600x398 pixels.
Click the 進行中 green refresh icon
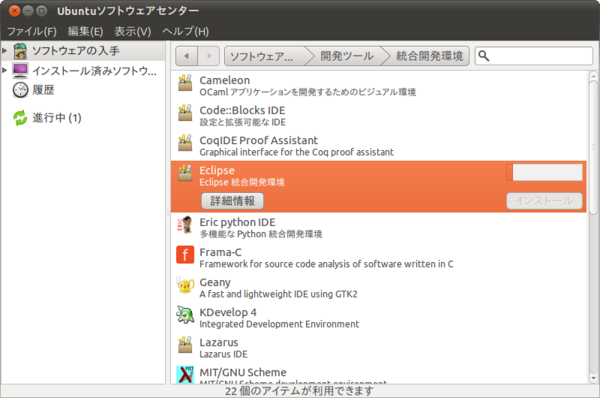(20, 118)
